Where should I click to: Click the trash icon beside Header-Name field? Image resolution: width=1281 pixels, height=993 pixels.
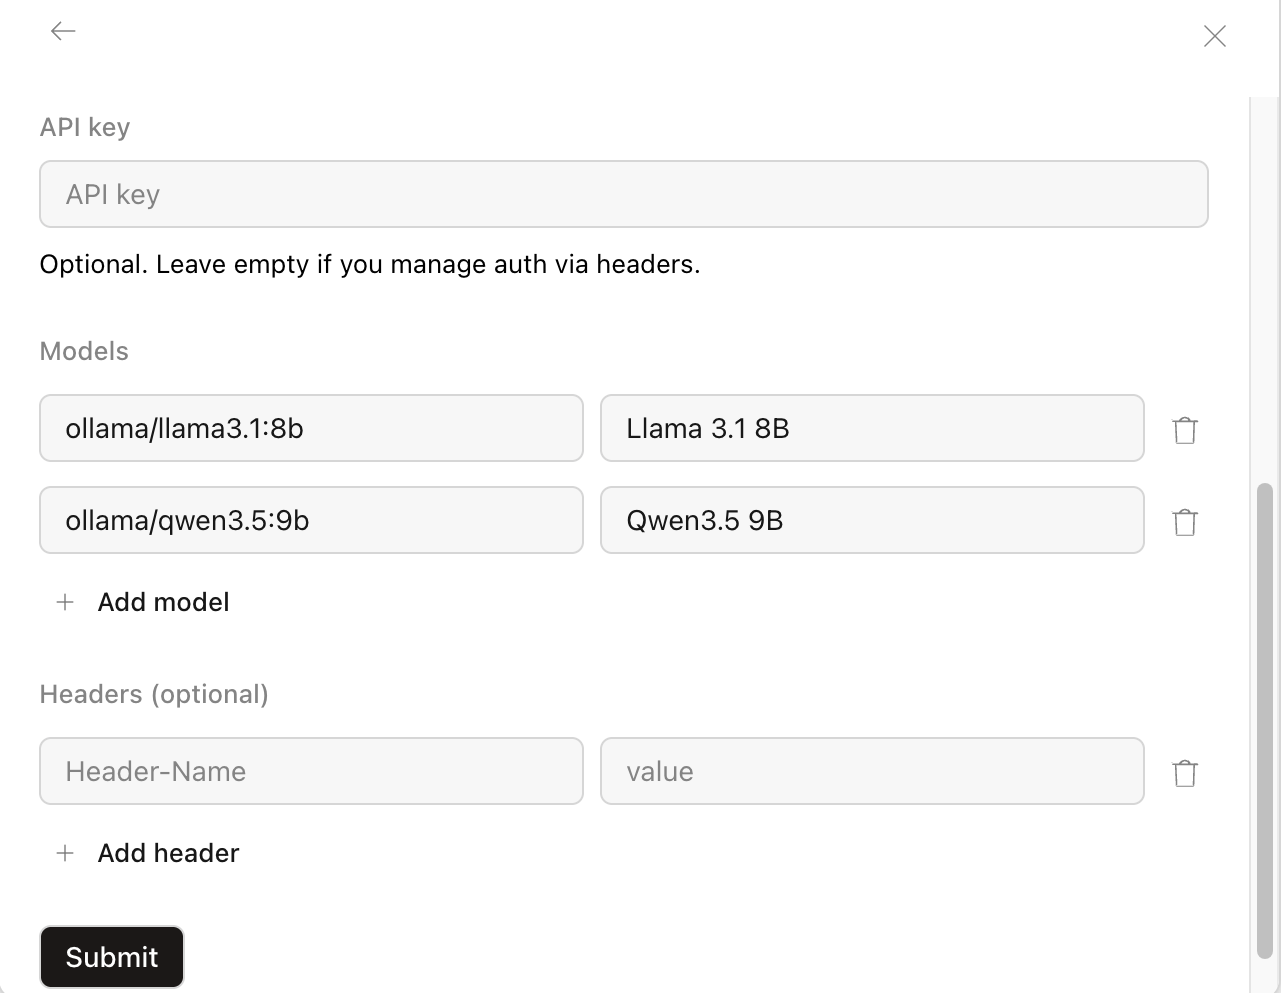[1185, 772]
